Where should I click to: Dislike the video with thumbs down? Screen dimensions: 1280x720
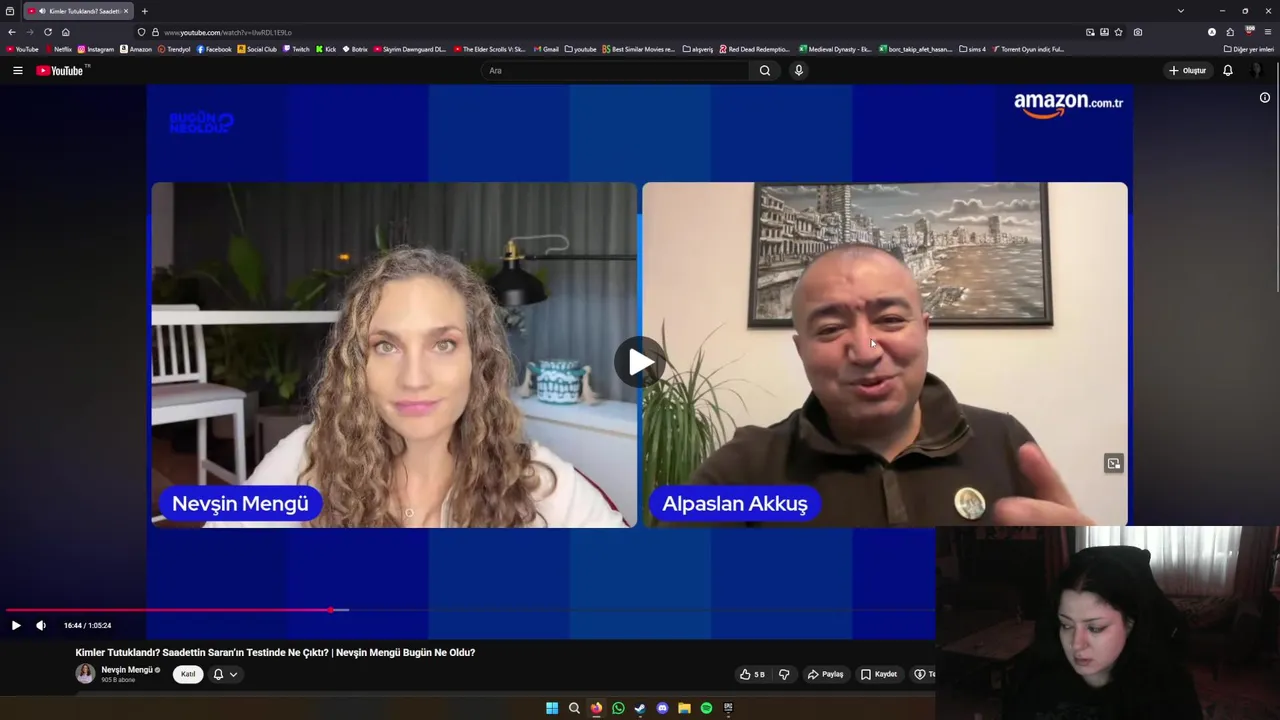click(x=785, y=674)
